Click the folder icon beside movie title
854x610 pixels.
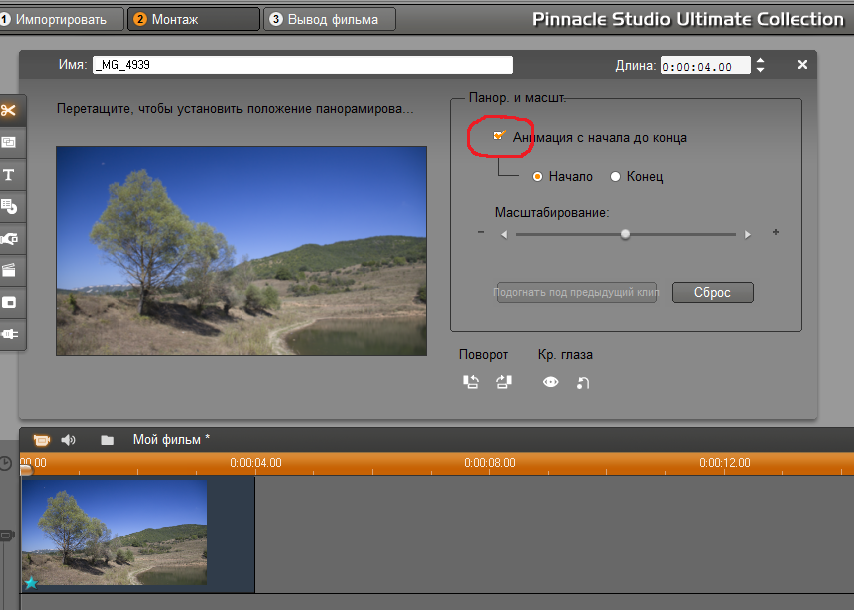coord(107,440)
